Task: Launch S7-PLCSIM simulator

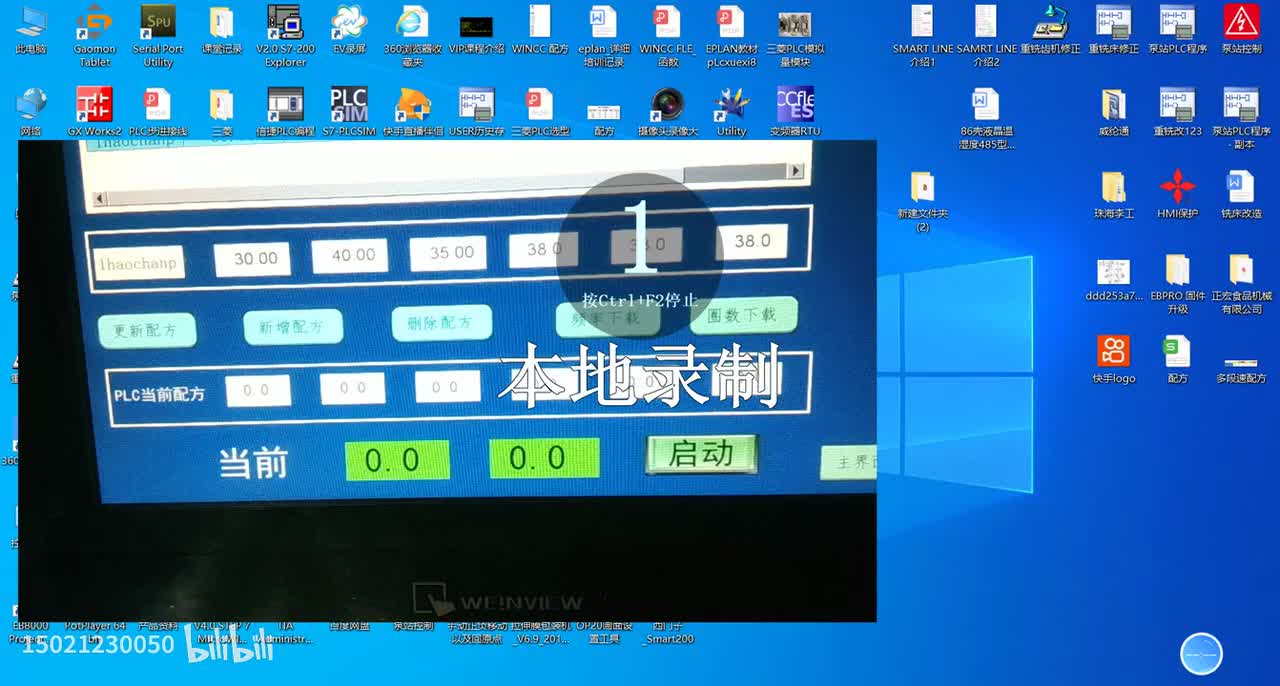Action: point(349,111)
